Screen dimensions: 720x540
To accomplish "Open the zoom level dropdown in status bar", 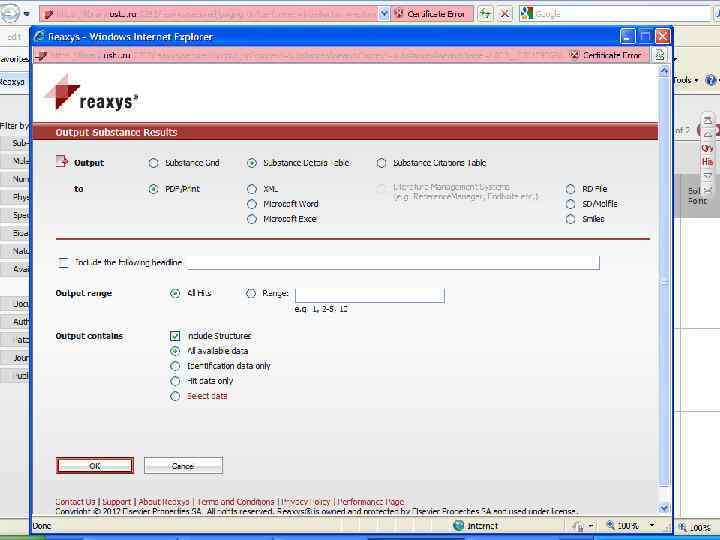I will 652,525.
